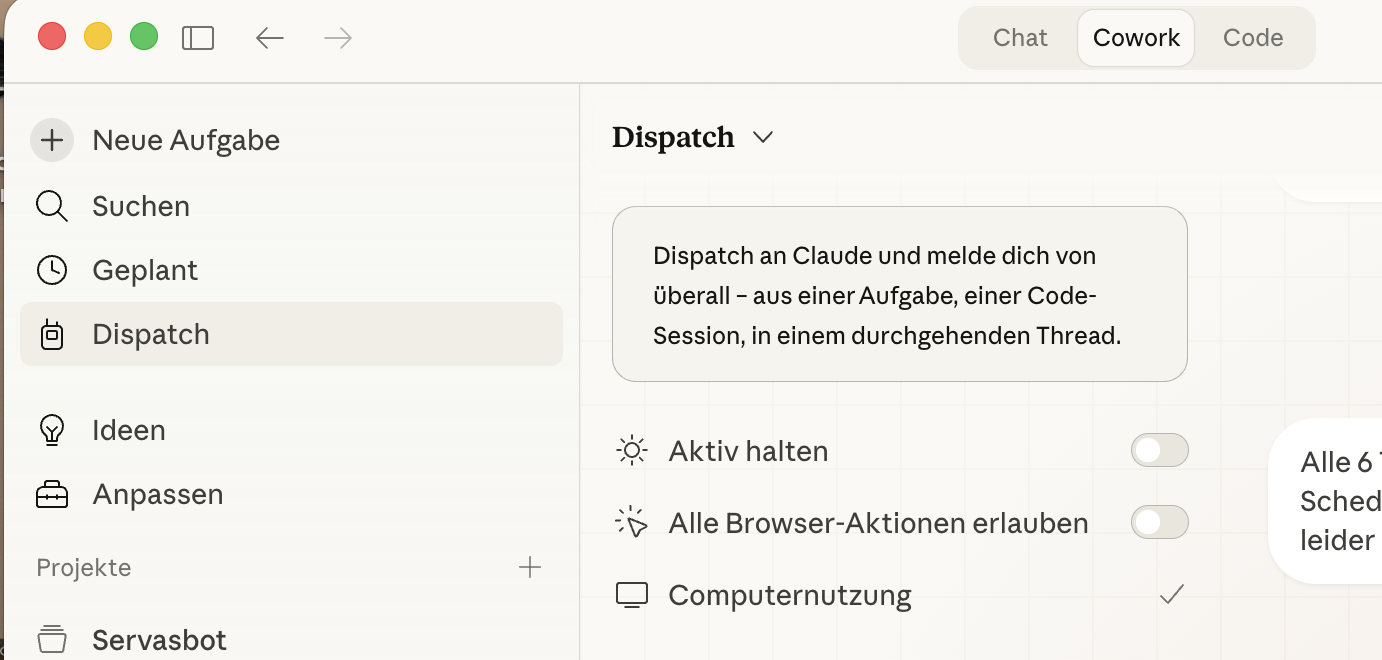
Task: Turn on Alle Browser-Aktionen erlauben
Action: [1159, 522]
